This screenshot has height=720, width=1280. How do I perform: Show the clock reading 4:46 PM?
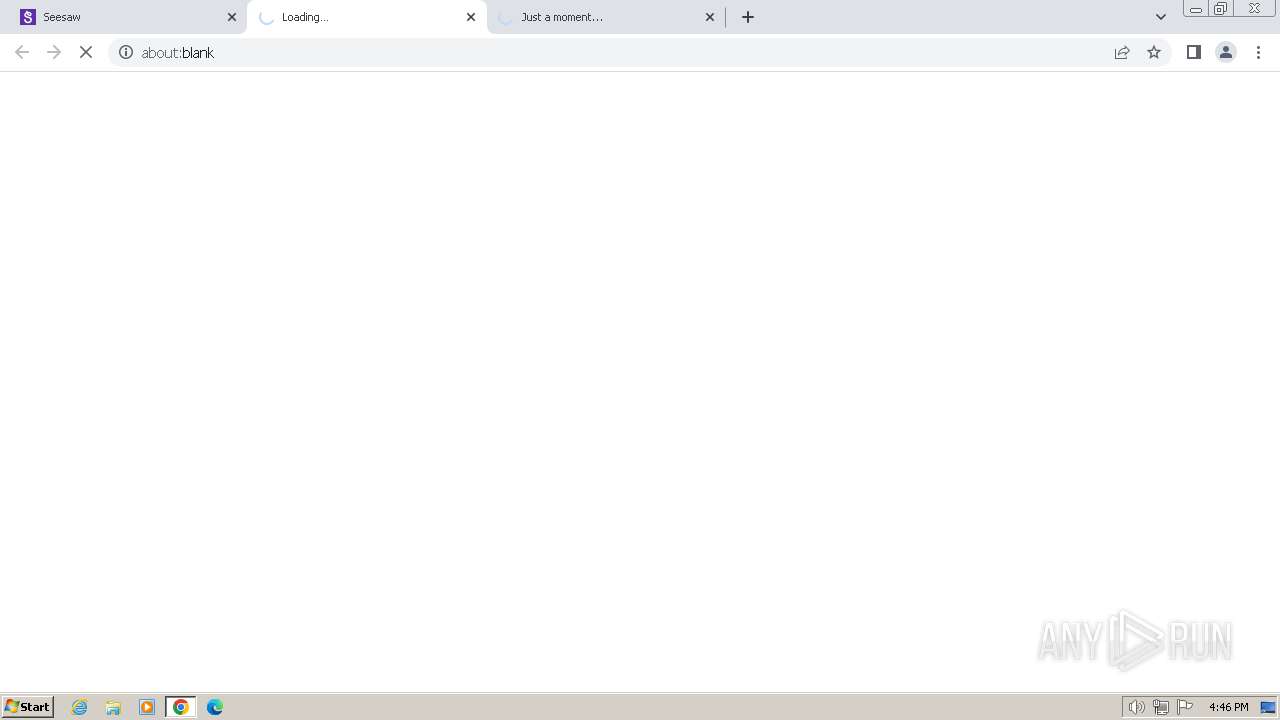tap(1228, 707)
